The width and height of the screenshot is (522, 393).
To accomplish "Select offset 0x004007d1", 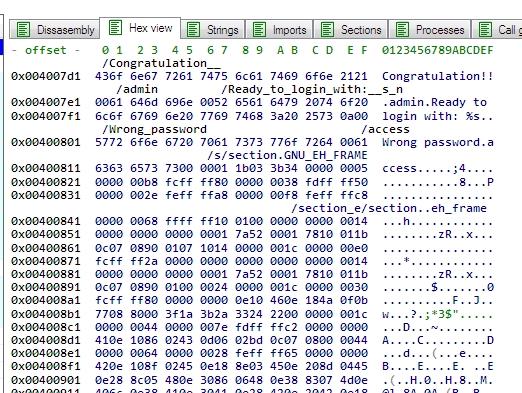I will (46, 76).
